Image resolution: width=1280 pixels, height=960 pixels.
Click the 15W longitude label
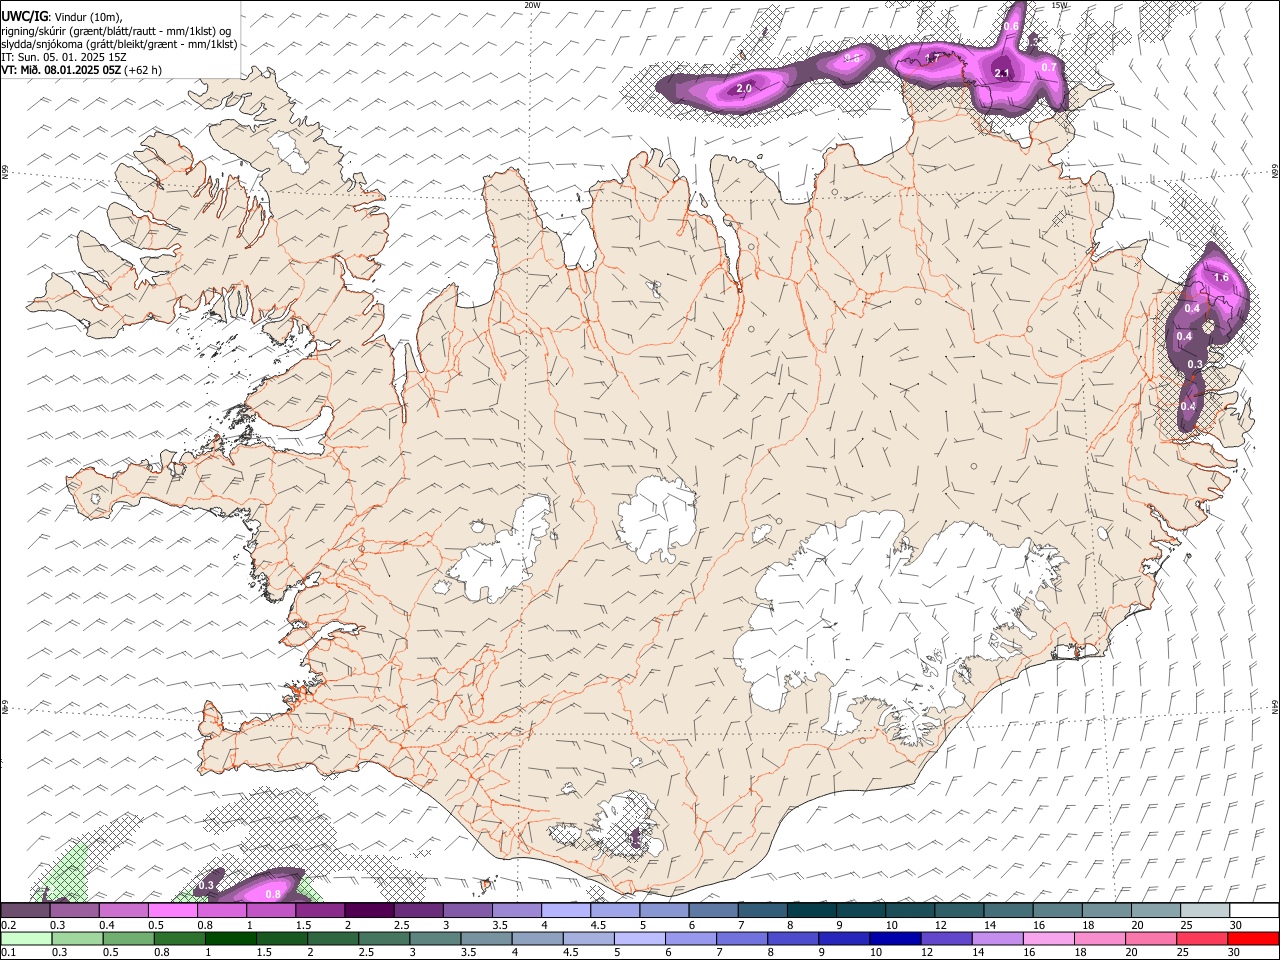[x=1059, y=5]
